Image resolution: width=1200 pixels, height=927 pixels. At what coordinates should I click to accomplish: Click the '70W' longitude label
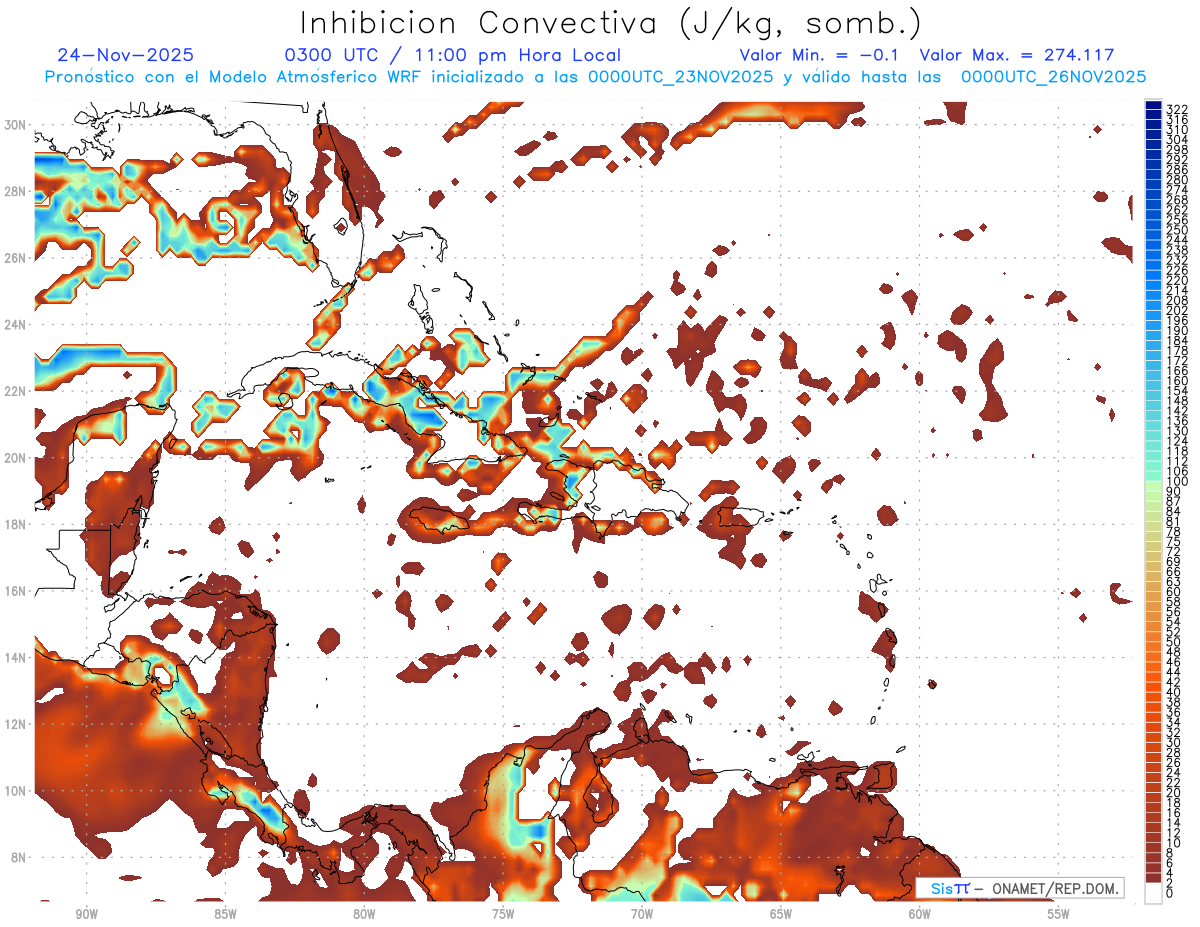642,914
